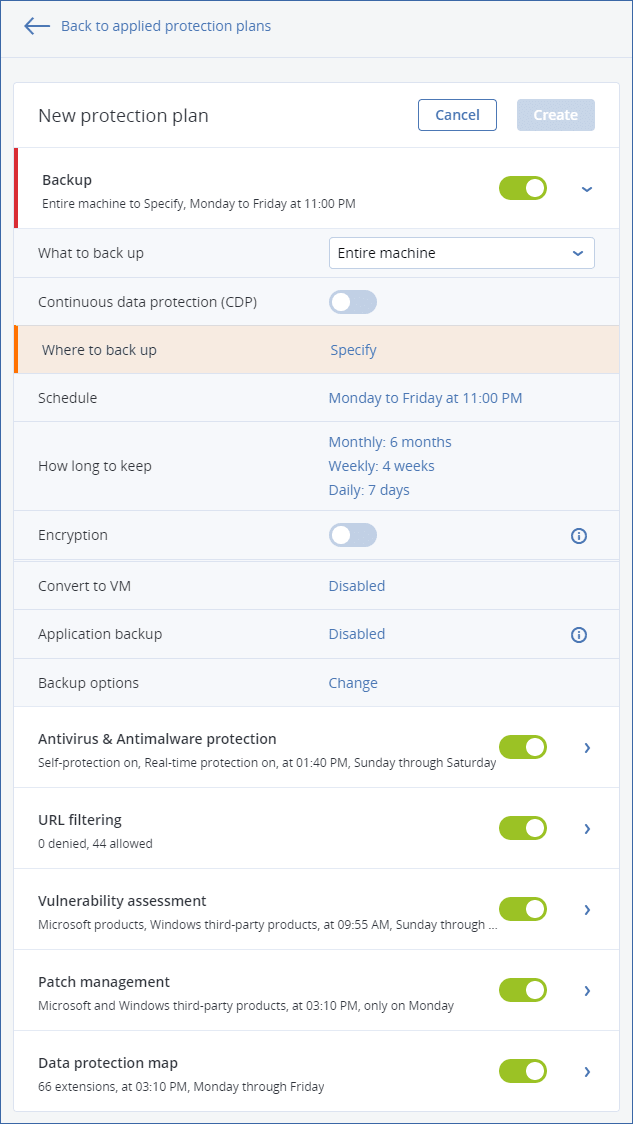Image resolution: width=633 pixels, height=1124 pixels.
Task: Open the Monday to Friday schedule link
Action: [425, 398]
